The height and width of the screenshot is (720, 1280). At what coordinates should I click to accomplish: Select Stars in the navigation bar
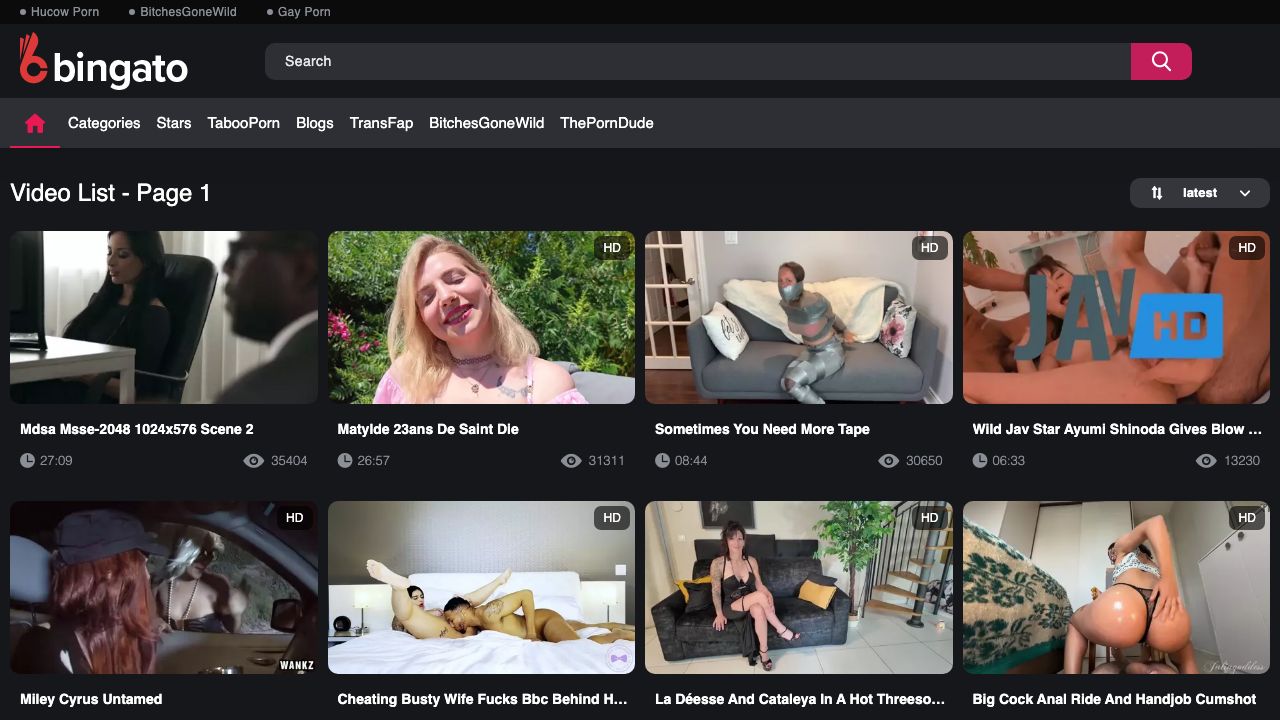pyautogui.click(x=174, y=123)
